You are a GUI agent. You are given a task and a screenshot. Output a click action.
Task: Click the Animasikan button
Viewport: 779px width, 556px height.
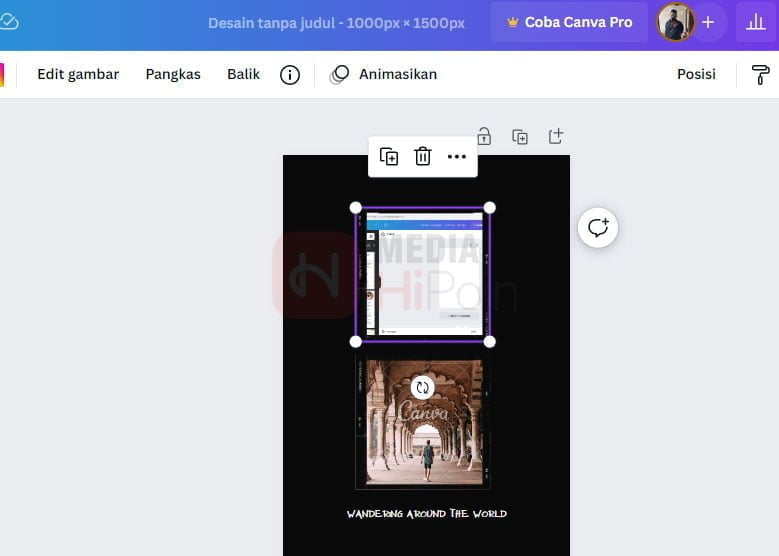384,75
